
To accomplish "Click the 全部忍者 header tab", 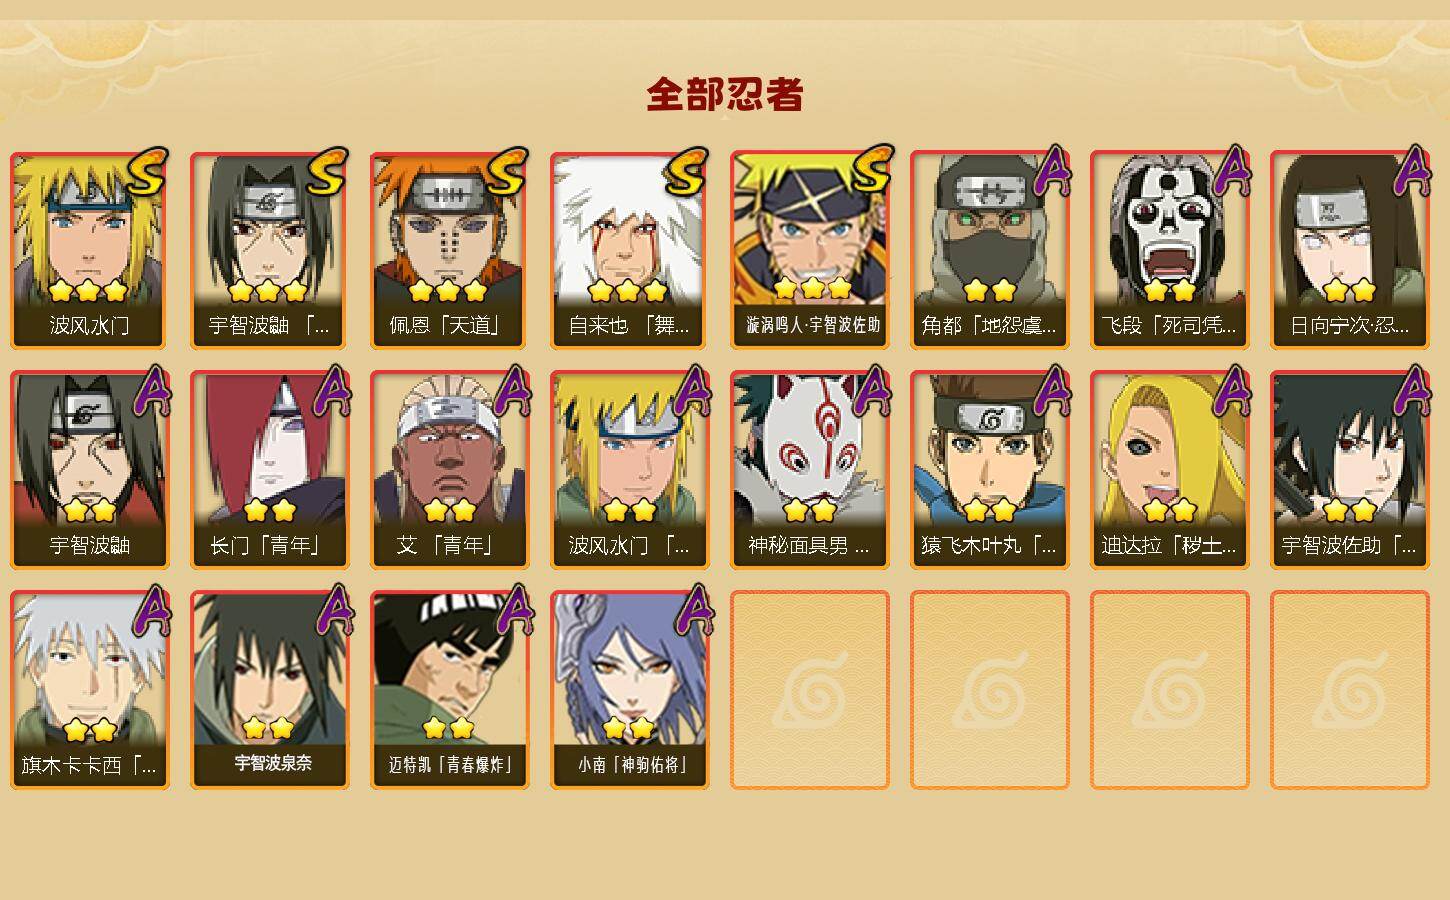I will (725, 94).
